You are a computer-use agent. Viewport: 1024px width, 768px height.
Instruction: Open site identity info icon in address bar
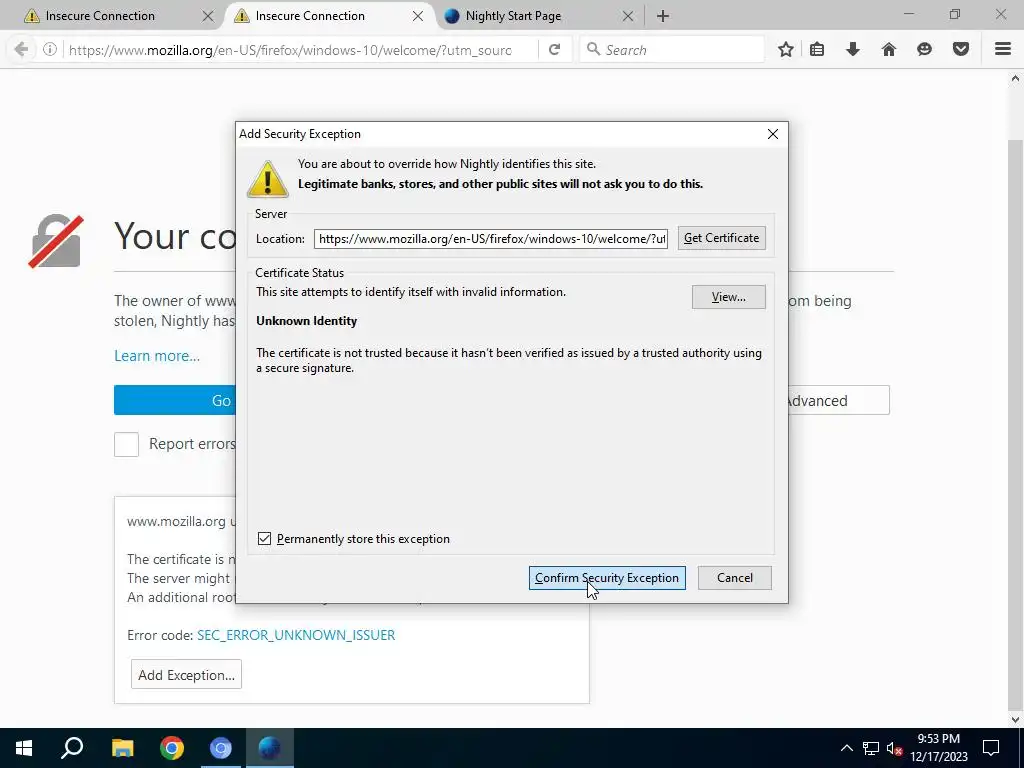pos(50,49)
